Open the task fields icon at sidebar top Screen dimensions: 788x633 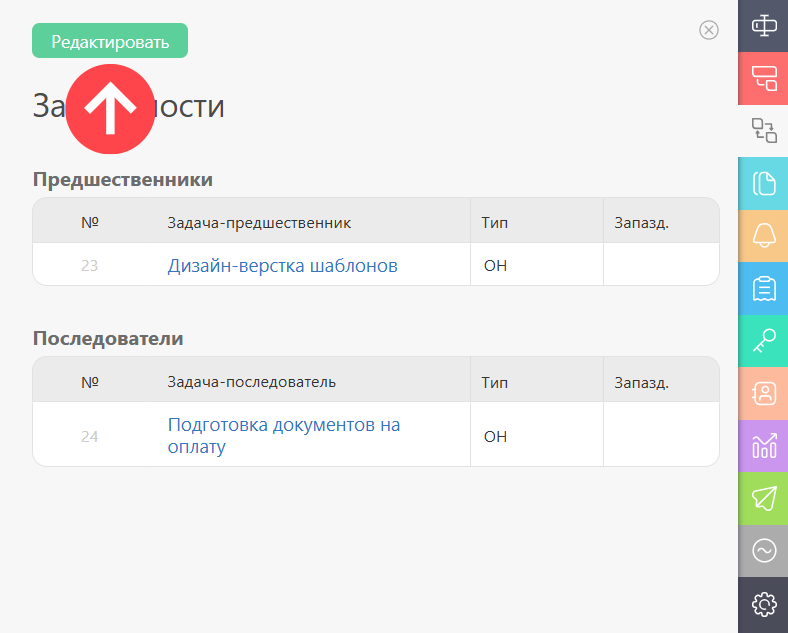763,26
